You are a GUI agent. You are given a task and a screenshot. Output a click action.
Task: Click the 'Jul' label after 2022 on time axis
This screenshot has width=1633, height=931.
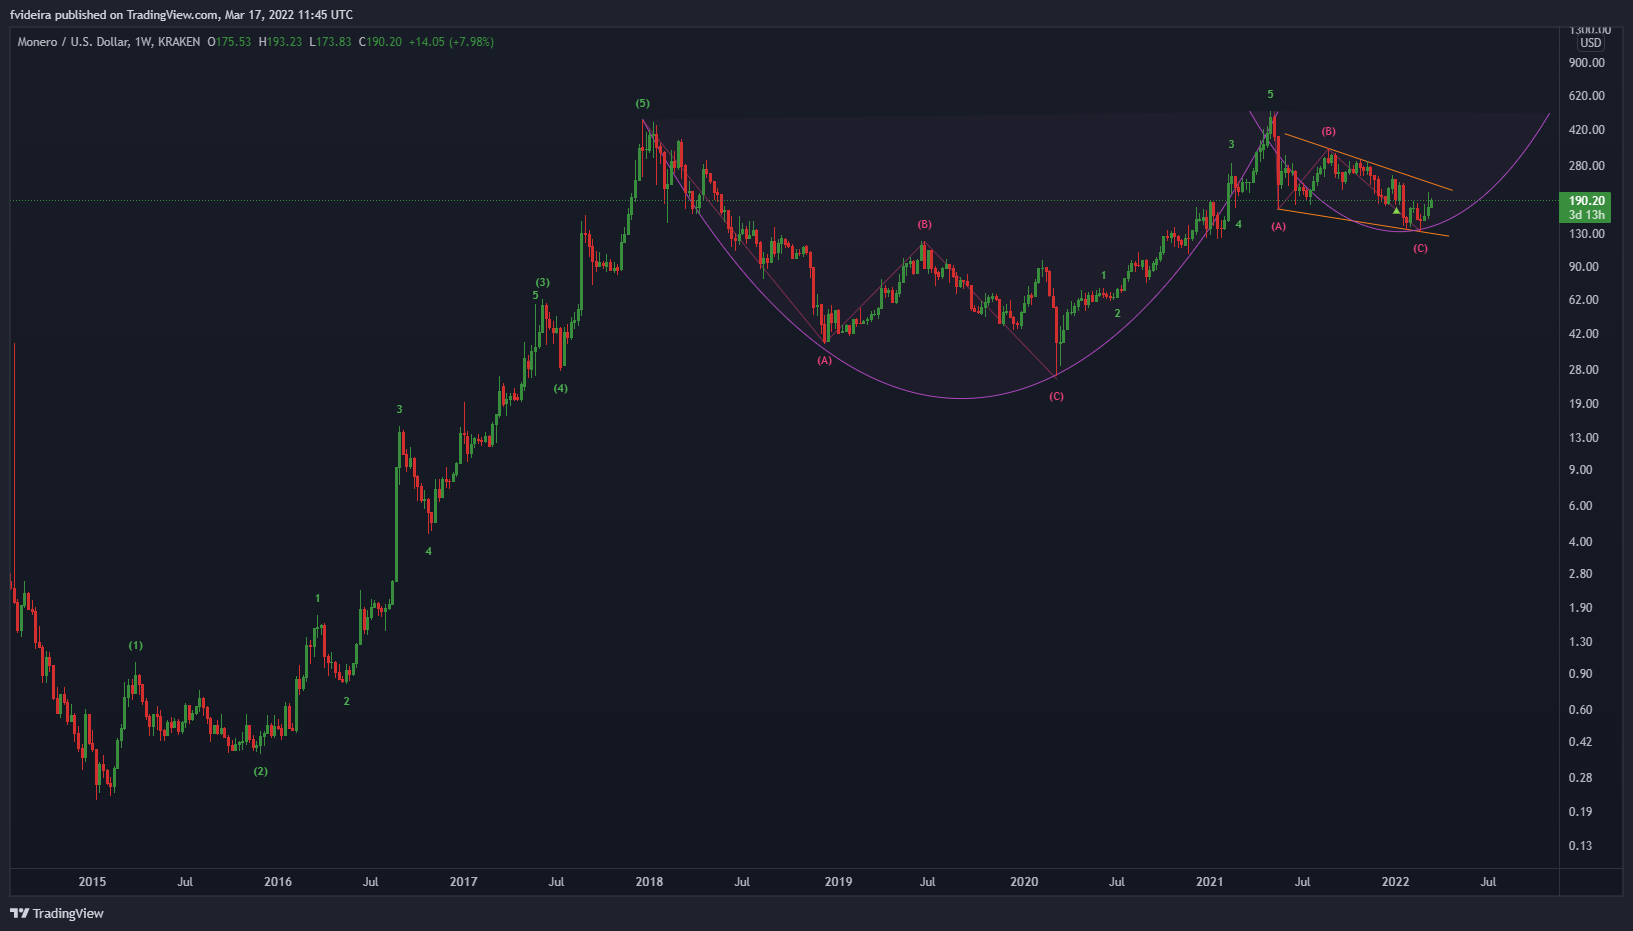[x=1488, y=881]
